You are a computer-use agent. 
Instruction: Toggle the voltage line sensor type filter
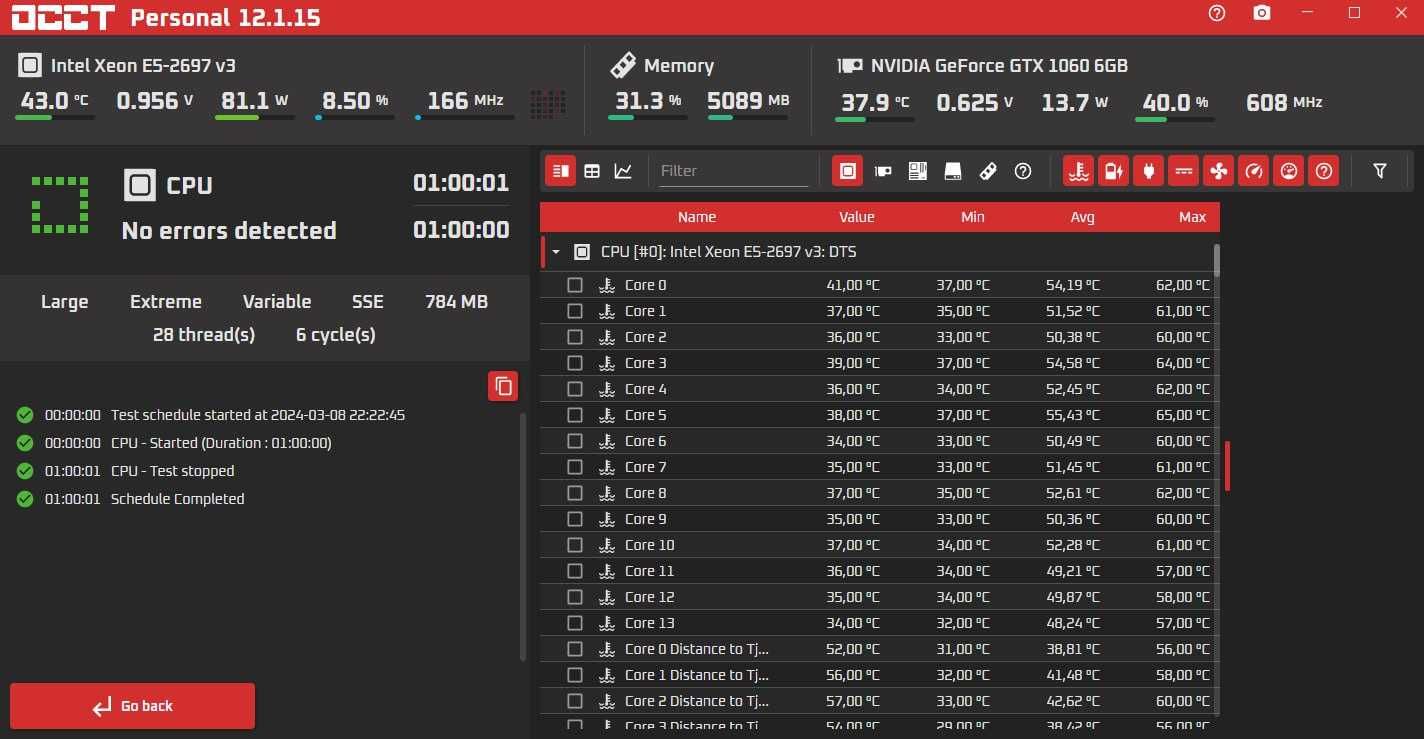click(1184, 171)
